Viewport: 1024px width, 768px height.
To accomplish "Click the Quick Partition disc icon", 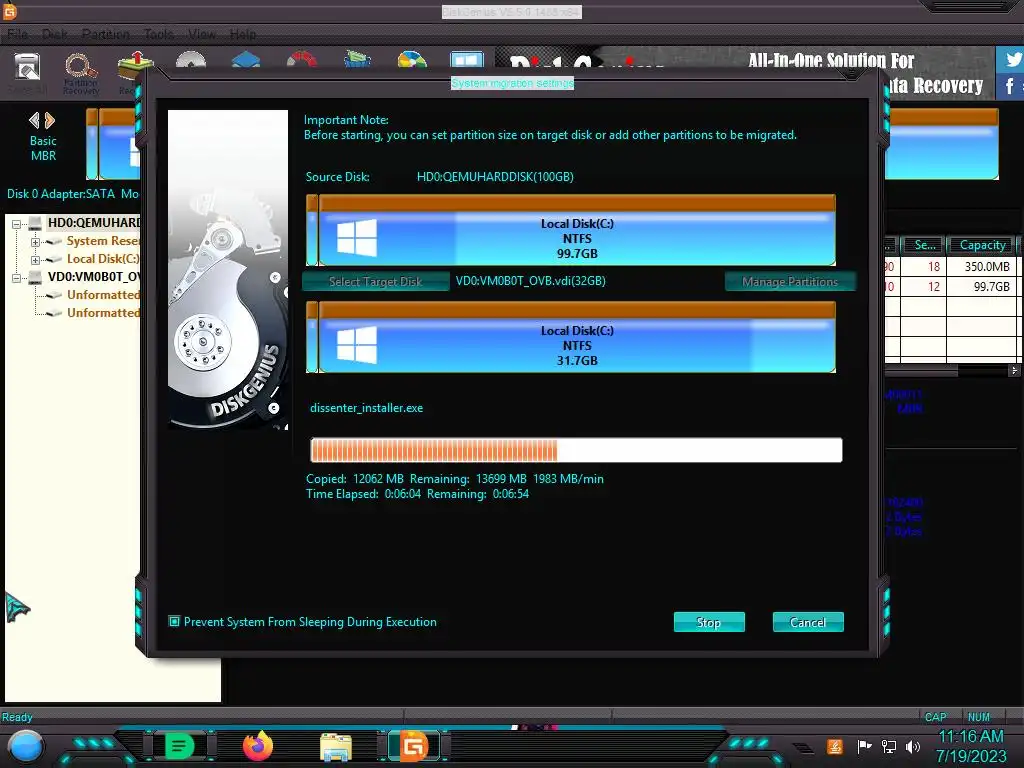I will coord(191,60).
